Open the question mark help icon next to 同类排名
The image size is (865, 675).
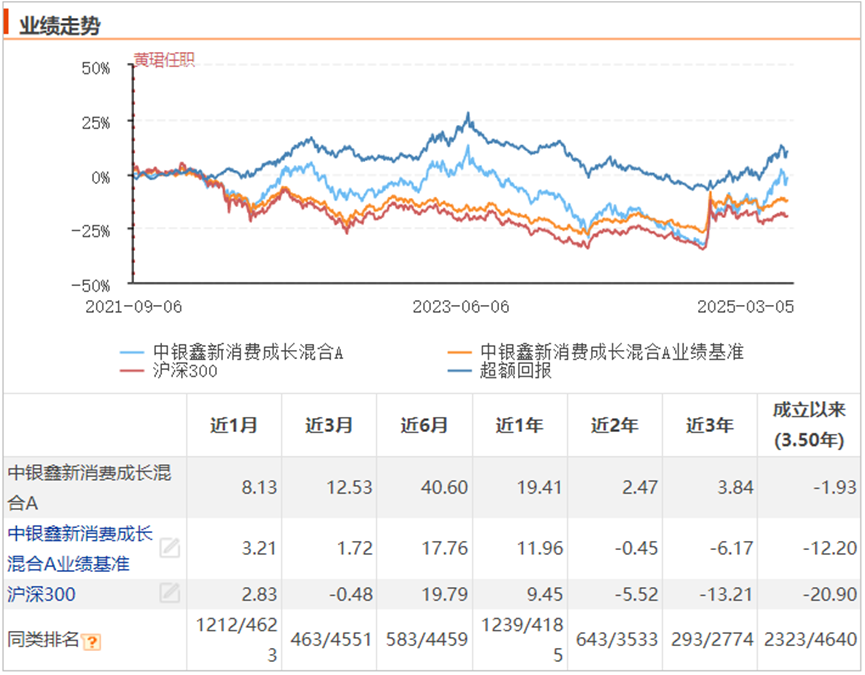pyautogui.click(x=91, y=642)
